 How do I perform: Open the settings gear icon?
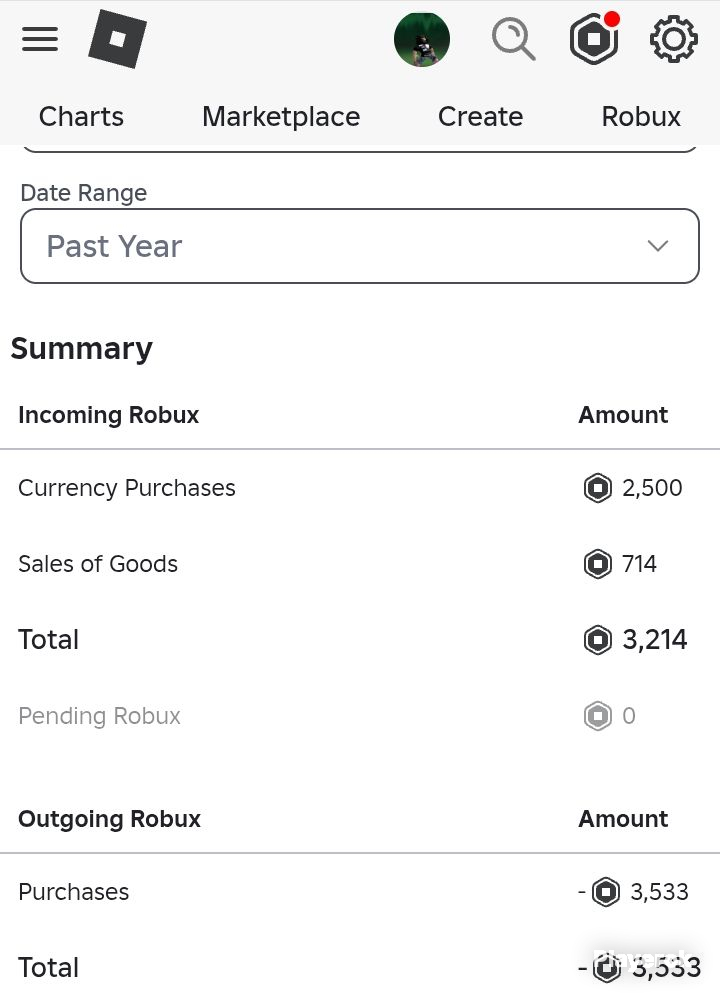click(x=674, y=39)
